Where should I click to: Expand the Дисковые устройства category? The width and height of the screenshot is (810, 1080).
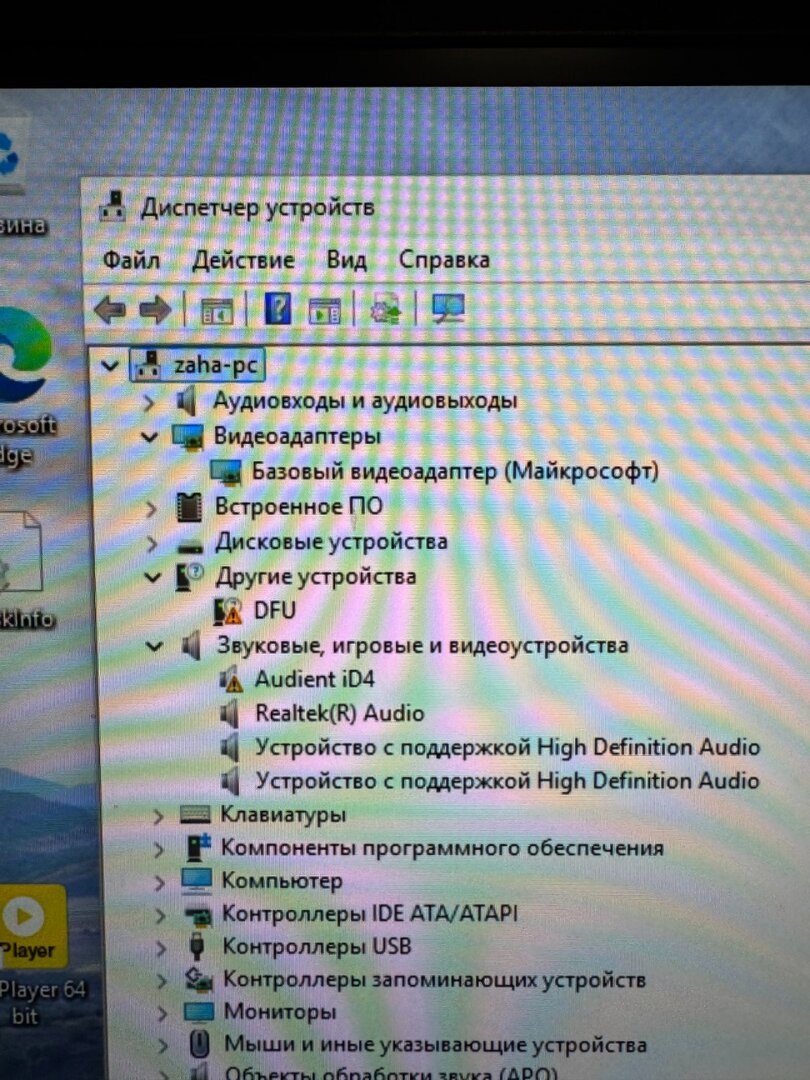click(151, 543)
